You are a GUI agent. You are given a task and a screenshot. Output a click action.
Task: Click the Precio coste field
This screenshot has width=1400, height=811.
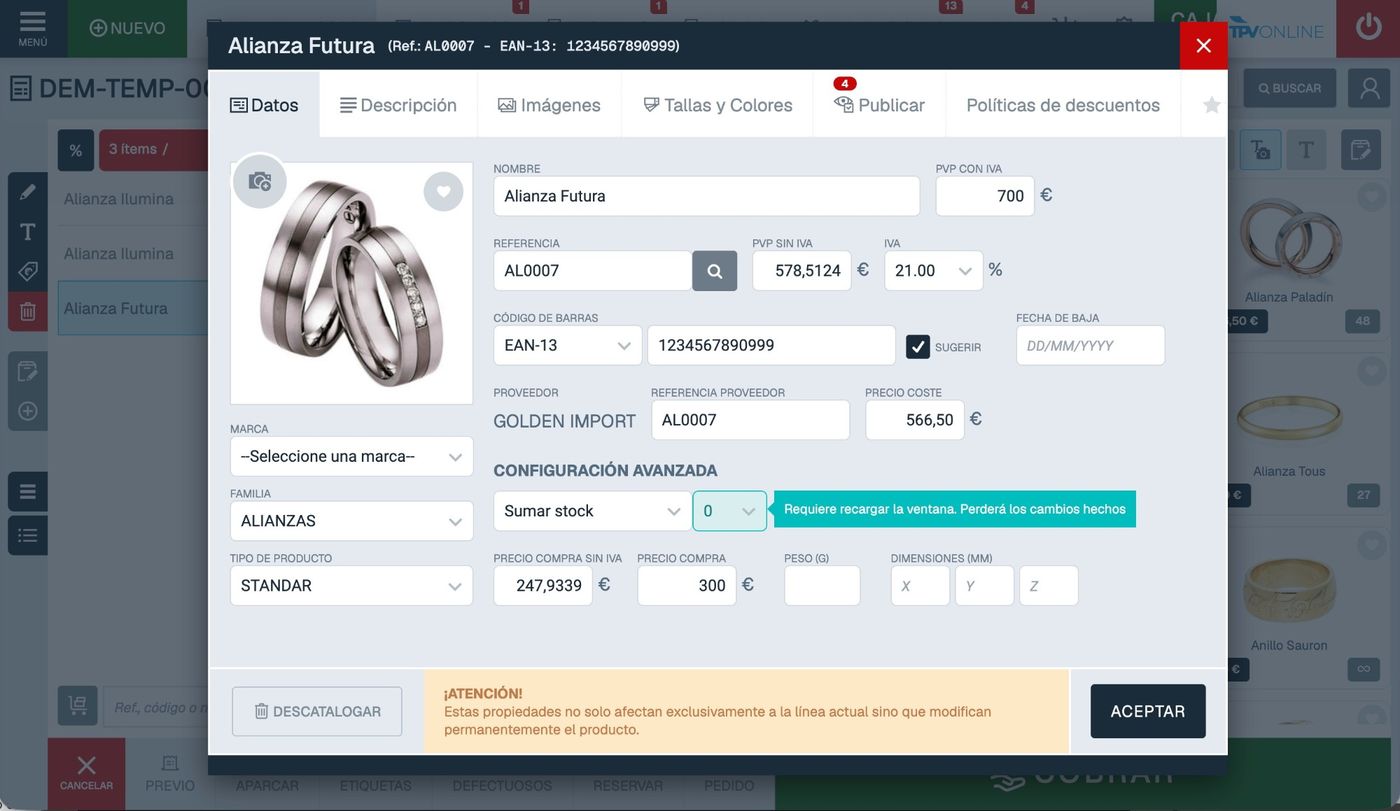pos(915,420)
